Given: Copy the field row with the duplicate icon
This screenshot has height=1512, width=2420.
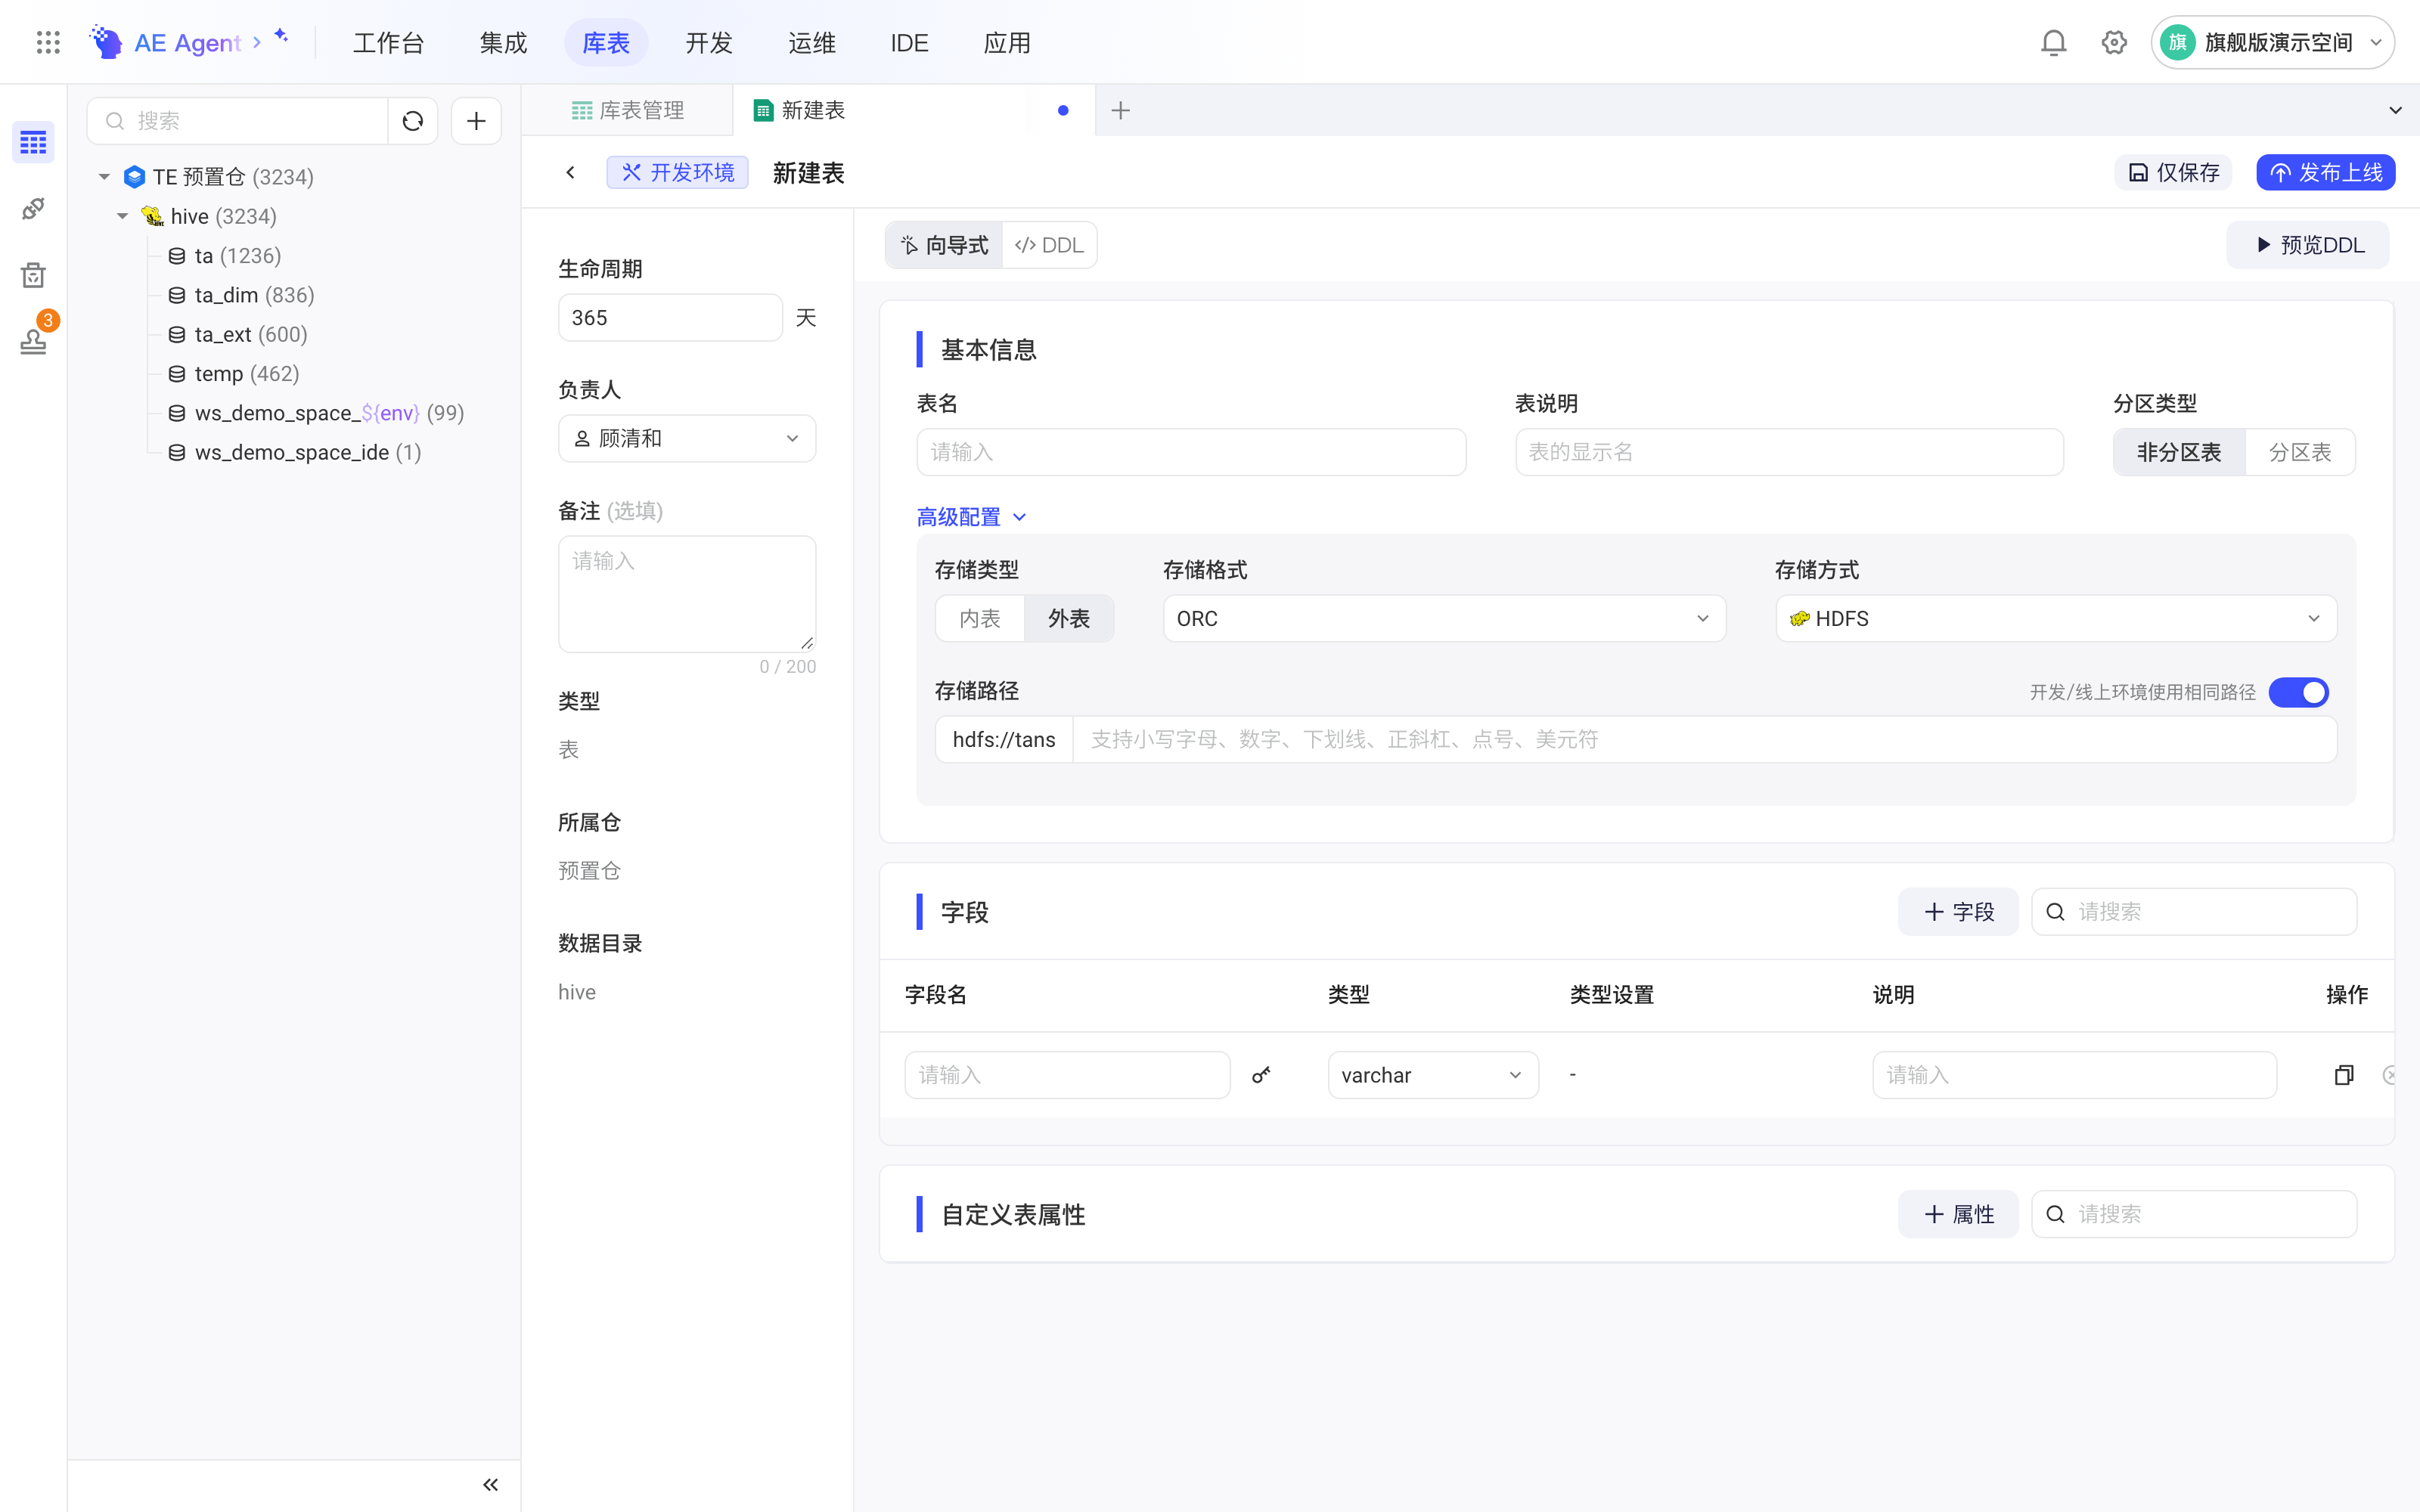Looking at the screenshot, I should click(x=2344, y=1075).
